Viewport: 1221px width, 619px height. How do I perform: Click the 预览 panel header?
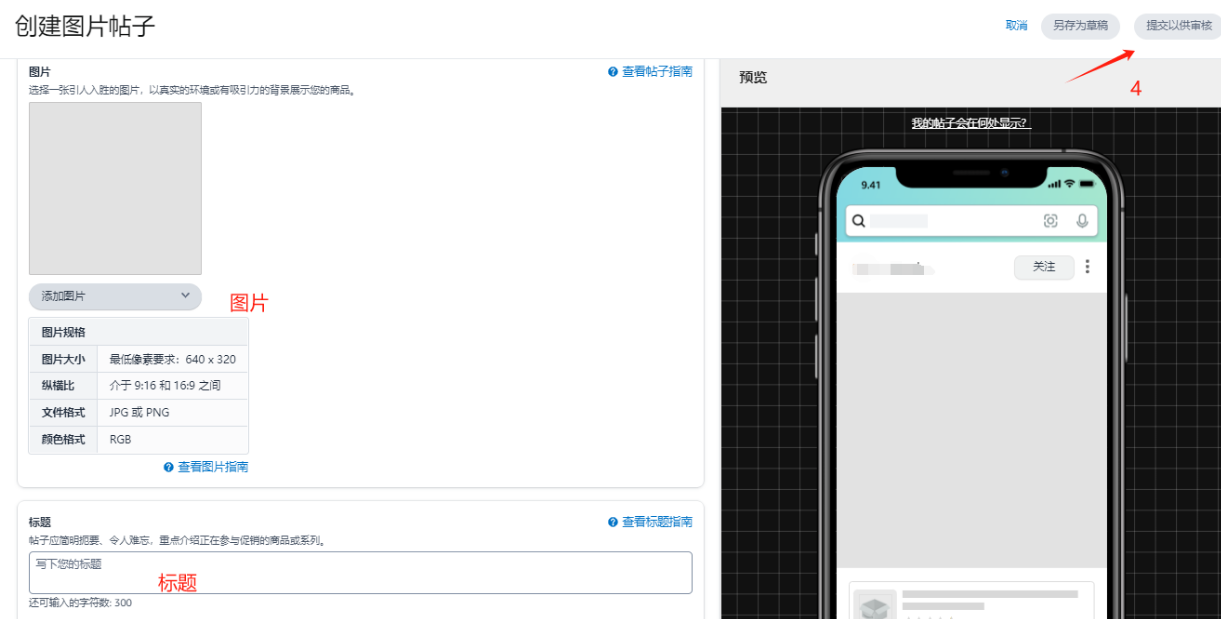click(x=753, y=77)
